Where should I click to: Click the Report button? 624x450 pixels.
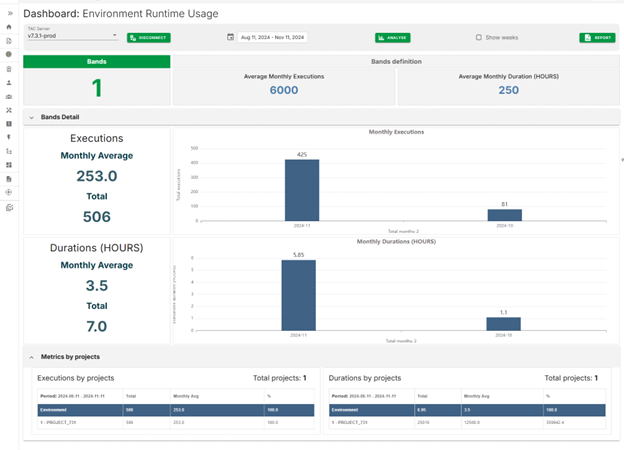pyautogui.click(x=597, y=37)
